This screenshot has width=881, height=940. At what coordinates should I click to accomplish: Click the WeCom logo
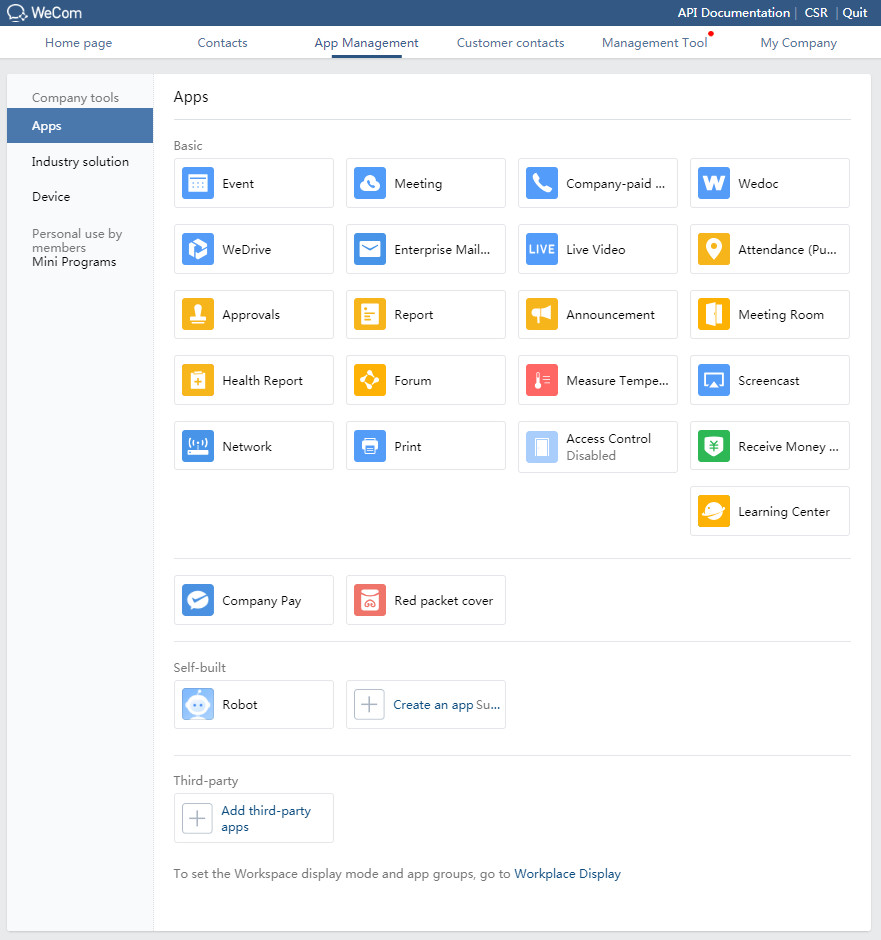44,13
